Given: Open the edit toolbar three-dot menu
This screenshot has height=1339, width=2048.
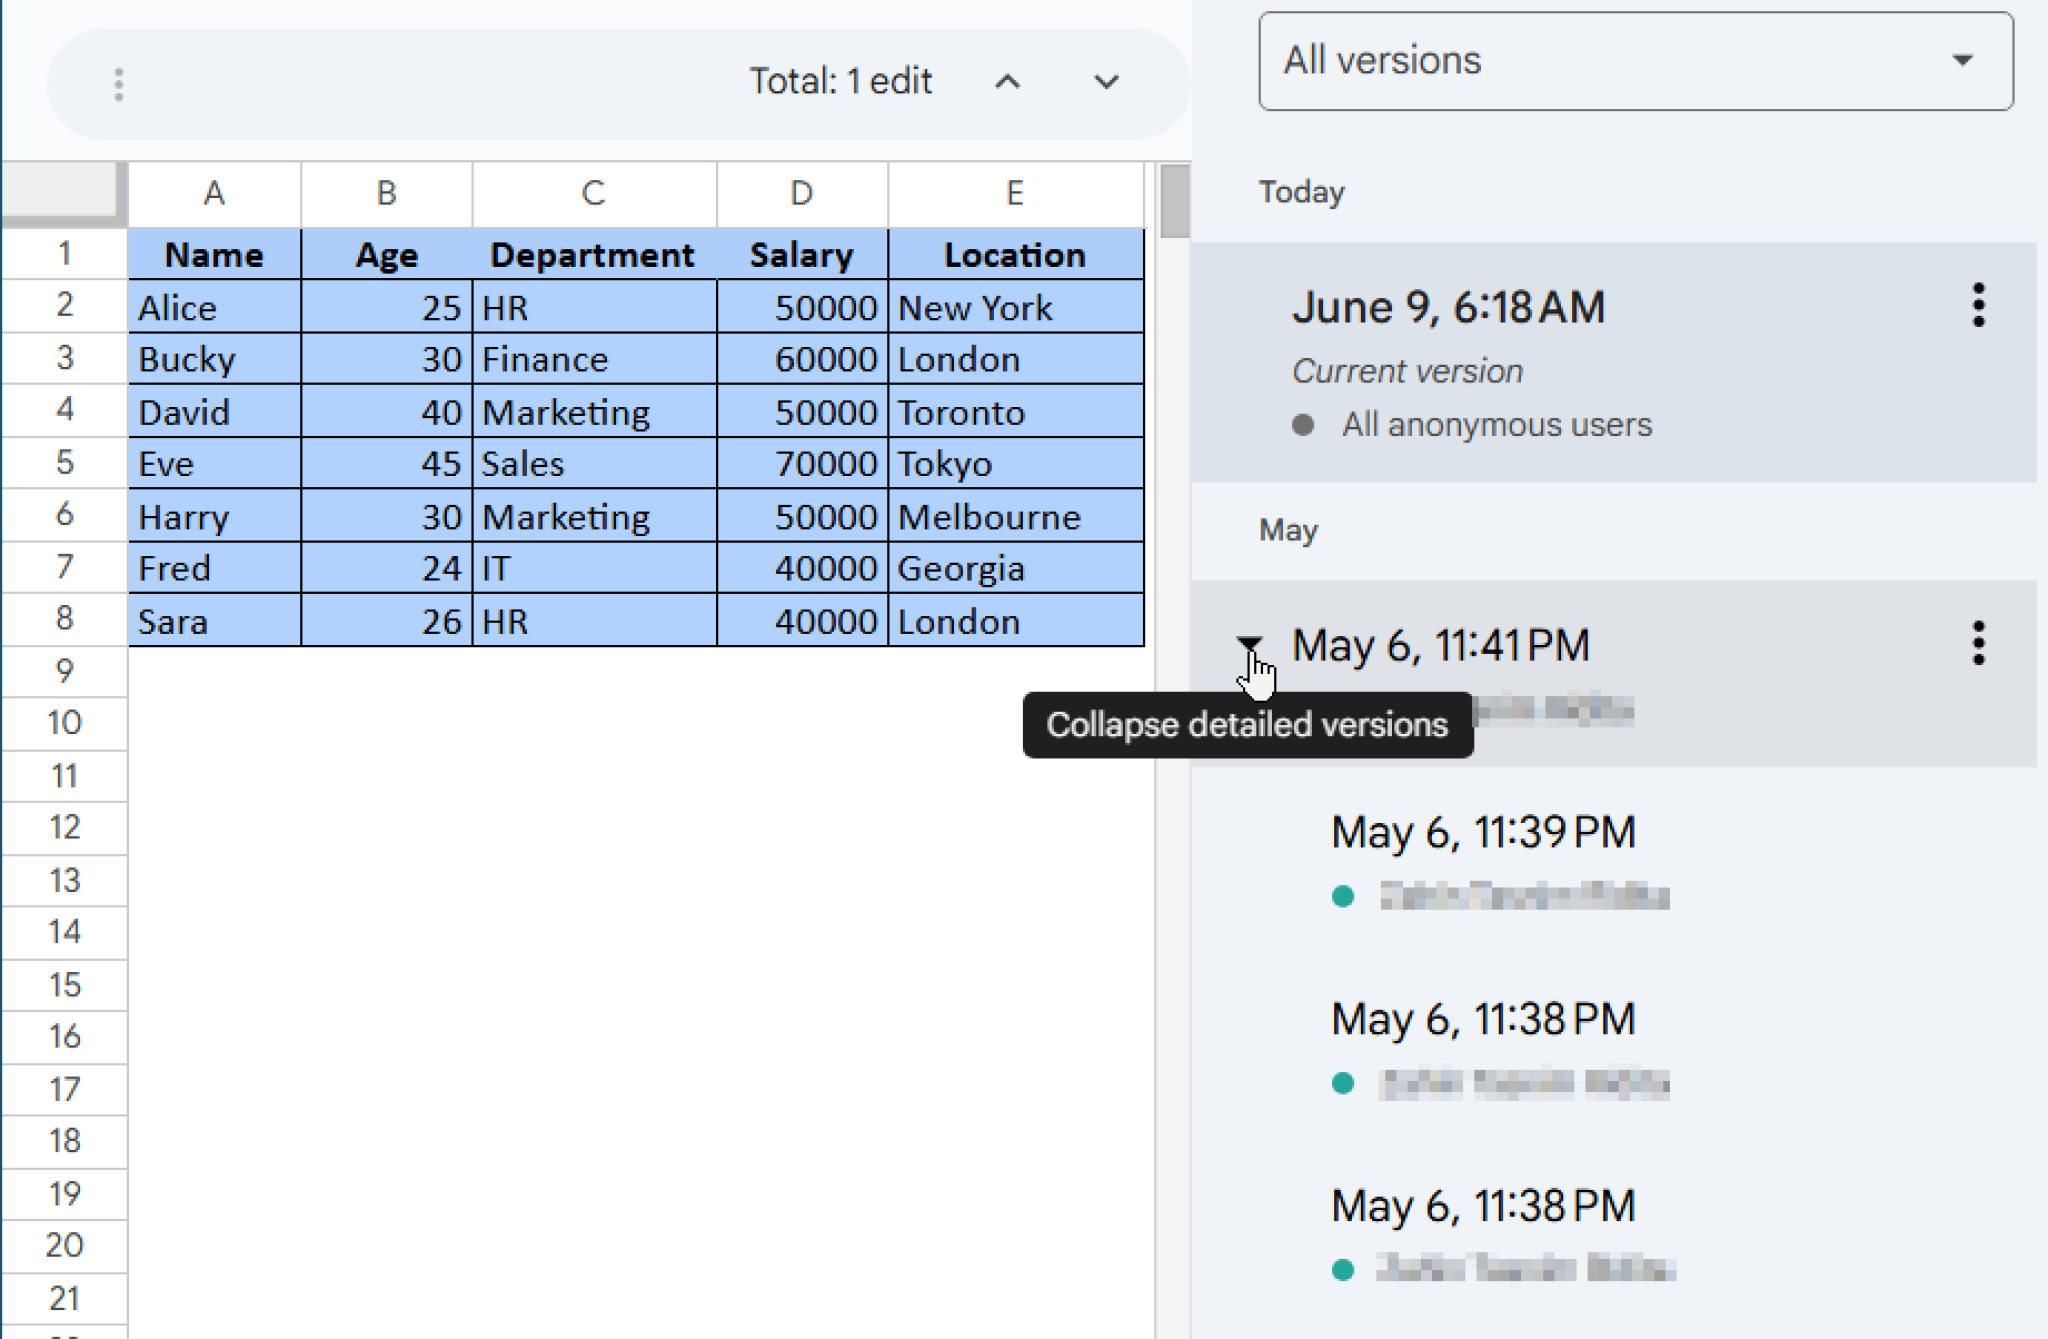Looking at the screenshot, I should coord(119,82).
